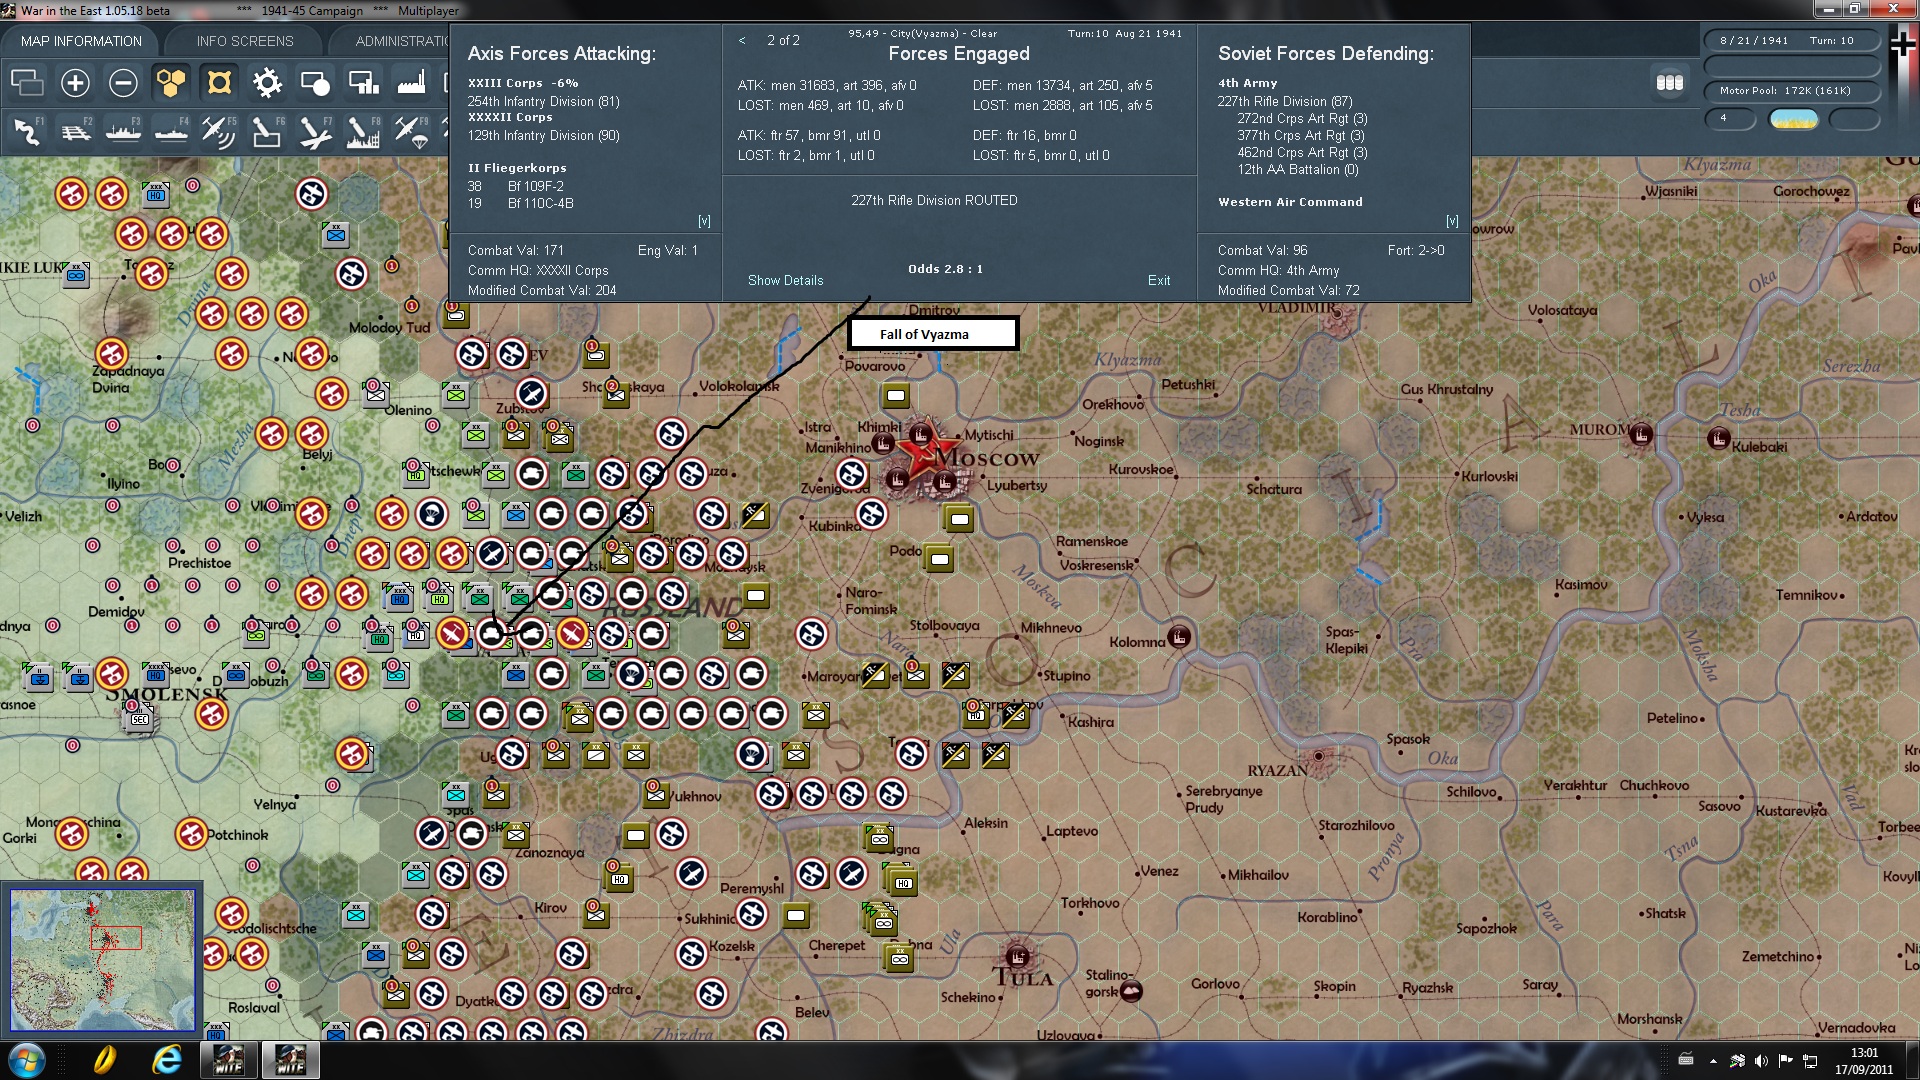
Task: Select 227th Rifle Division (87) entry
Action: [1285, 102]
